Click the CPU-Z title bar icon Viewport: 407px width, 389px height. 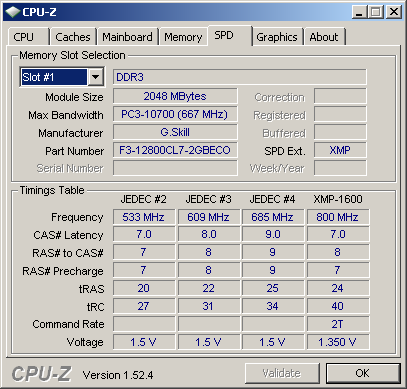pyautogui.click(x=13, y=12)
